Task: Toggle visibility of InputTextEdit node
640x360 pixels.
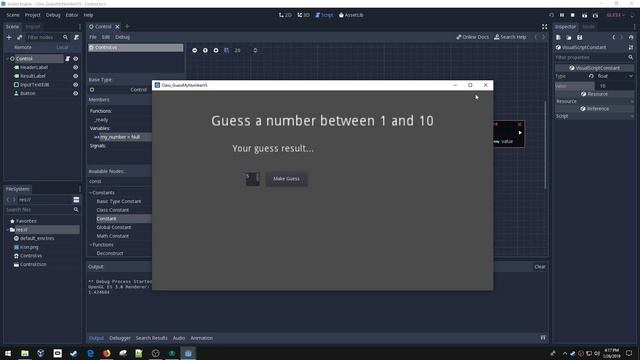Action: click(x=76, y=84)
